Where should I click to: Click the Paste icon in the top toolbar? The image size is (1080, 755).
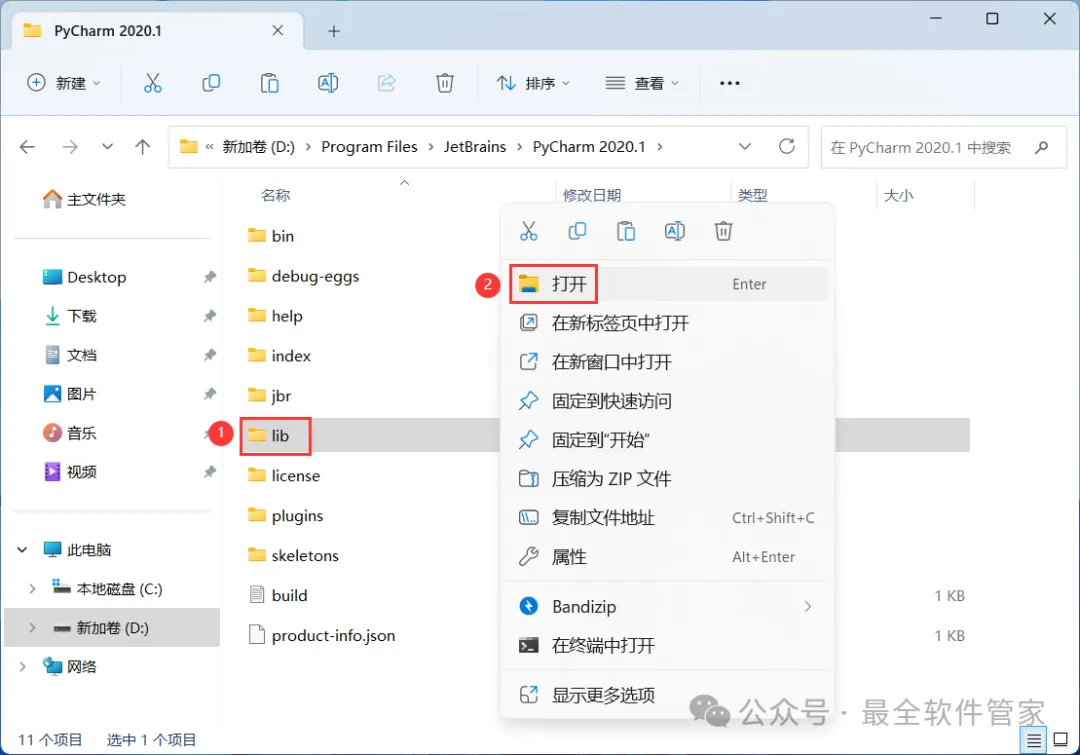pos(269,83)
